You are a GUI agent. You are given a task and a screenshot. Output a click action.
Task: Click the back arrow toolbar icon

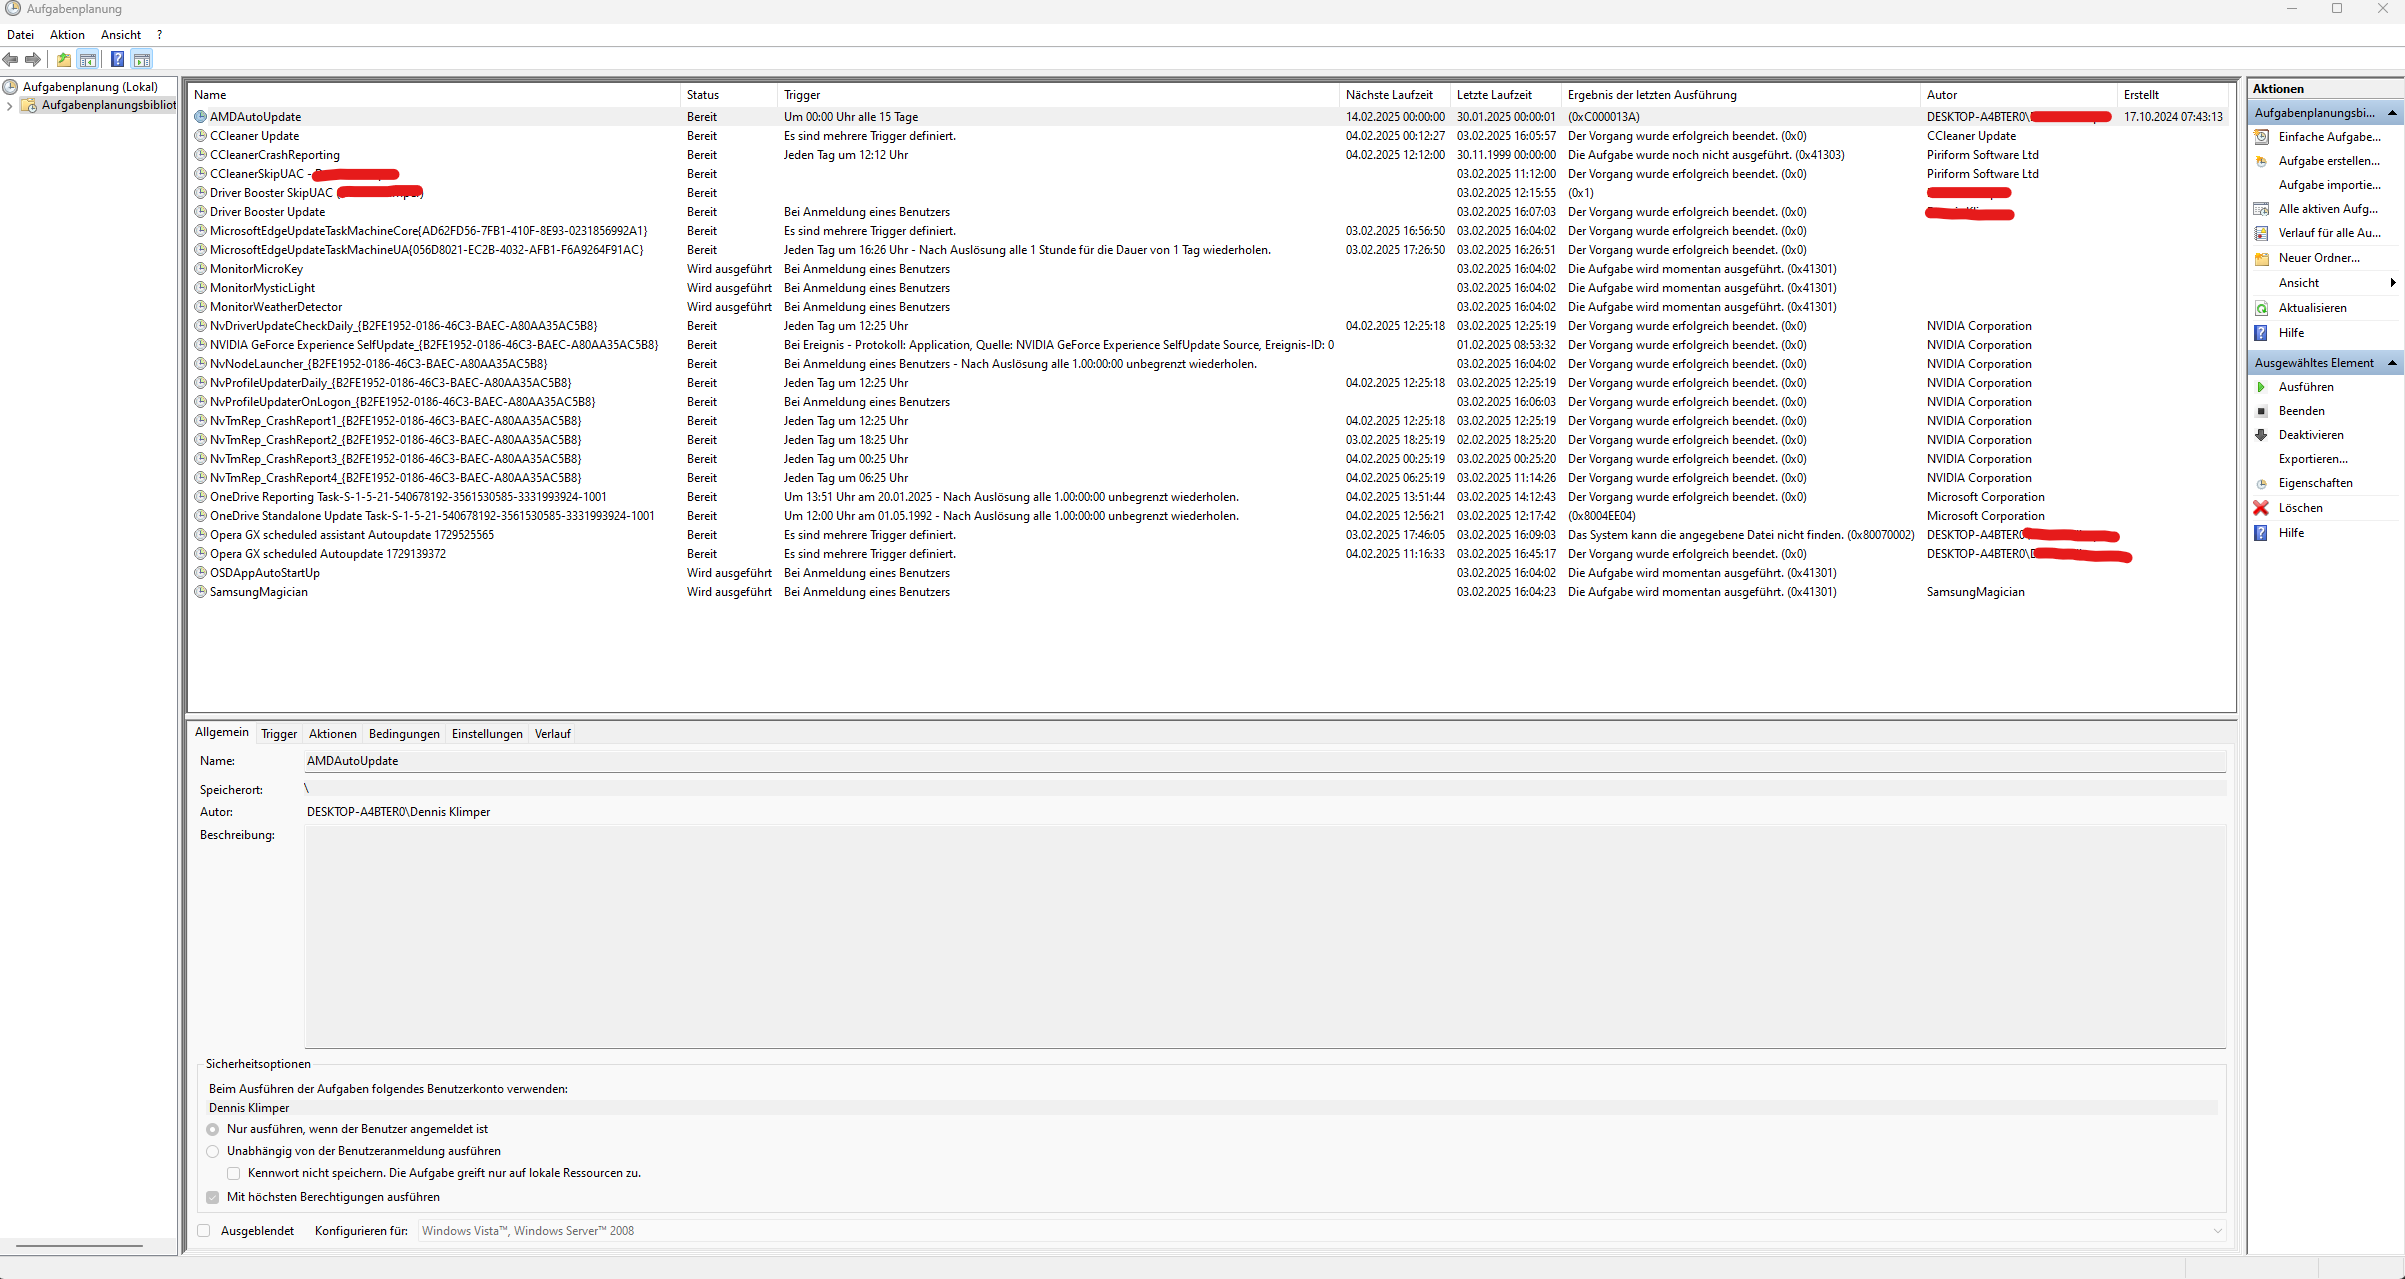(x=10, y=60)
